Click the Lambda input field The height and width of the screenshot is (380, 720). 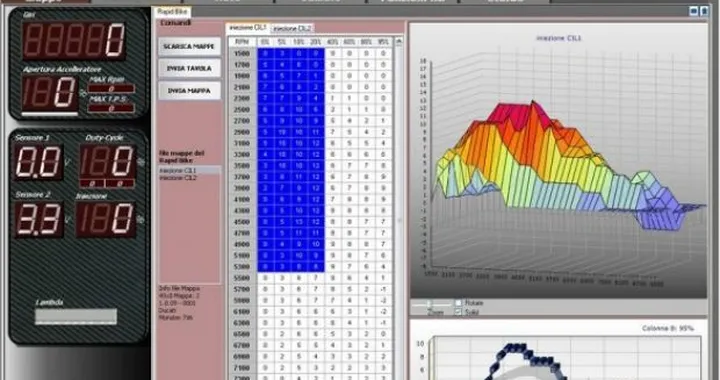point(76,316)
